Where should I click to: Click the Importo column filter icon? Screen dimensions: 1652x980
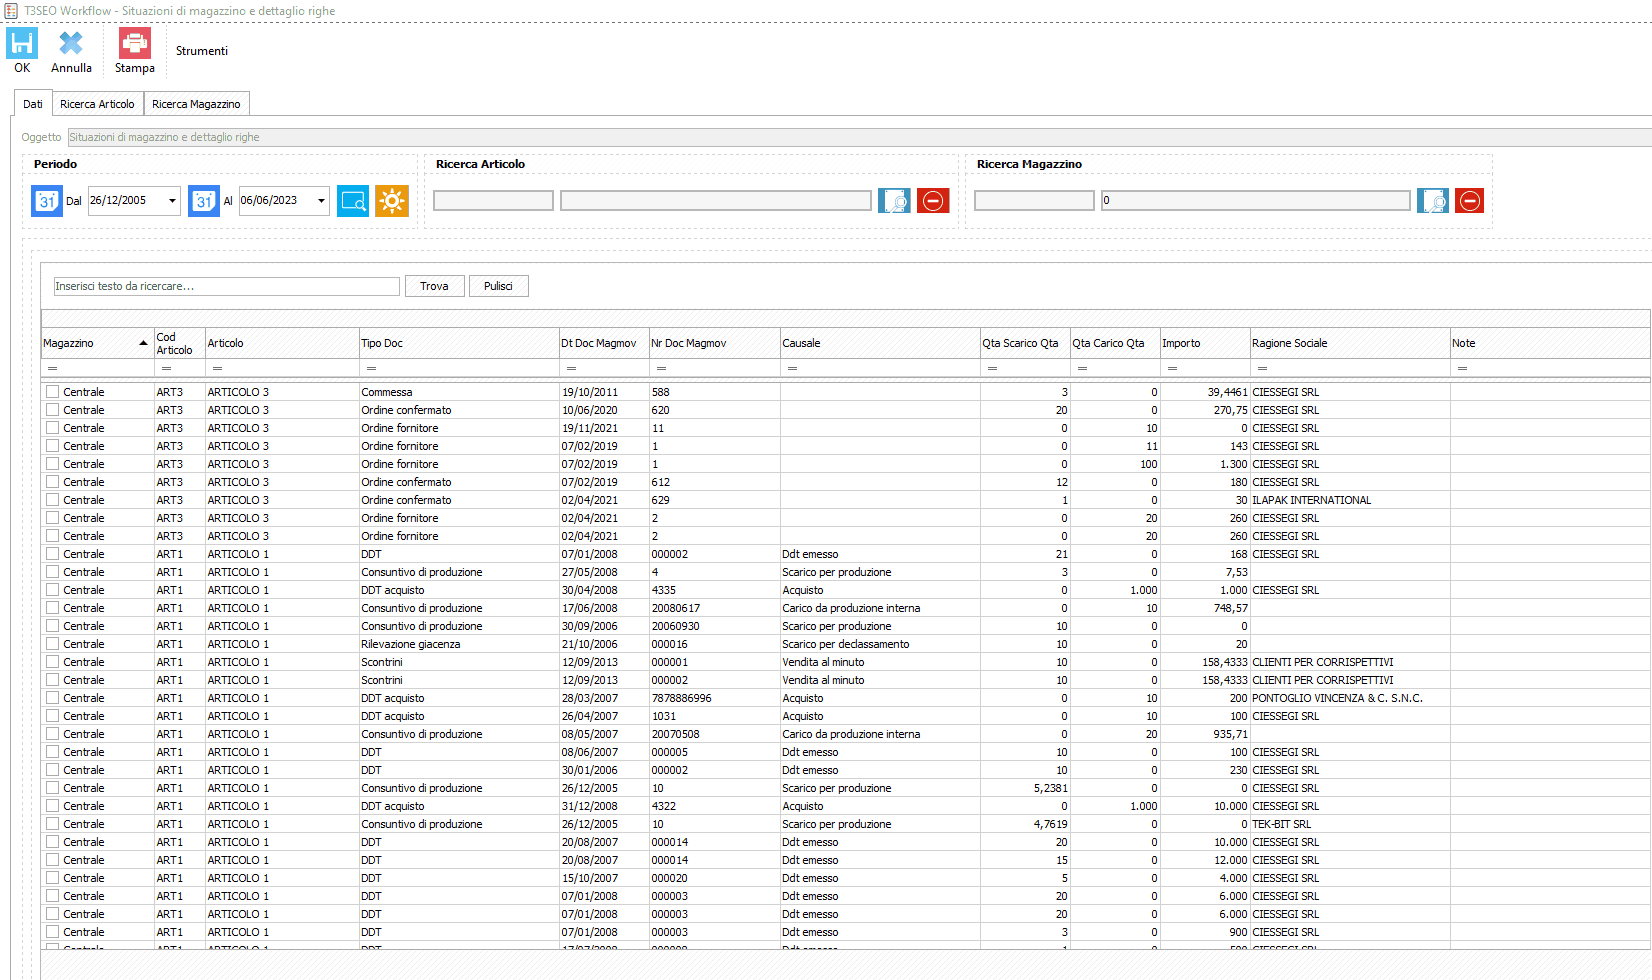1172,369
